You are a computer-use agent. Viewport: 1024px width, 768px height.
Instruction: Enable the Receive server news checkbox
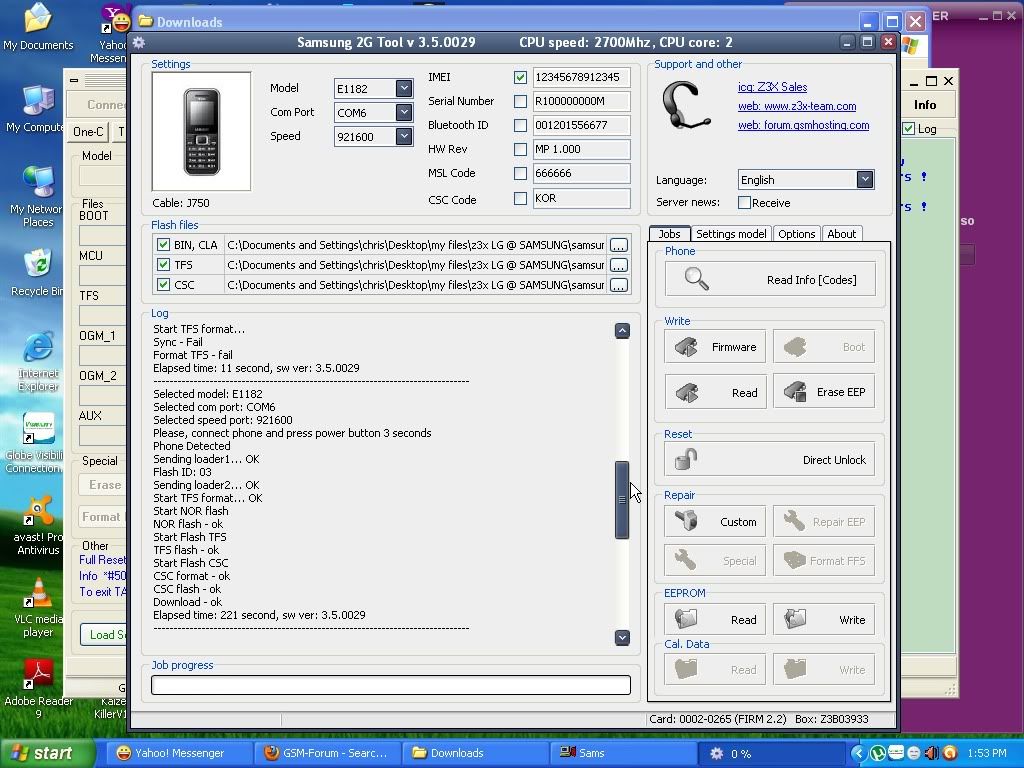click(744, 203)
